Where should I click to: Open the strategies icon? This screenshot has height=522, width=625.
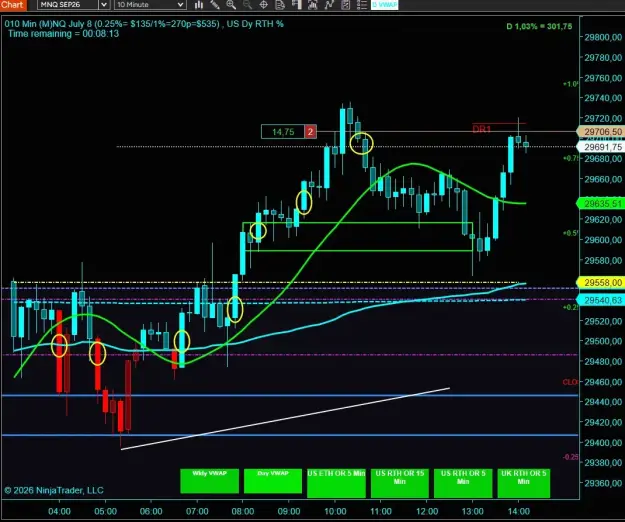click(329, 5)
